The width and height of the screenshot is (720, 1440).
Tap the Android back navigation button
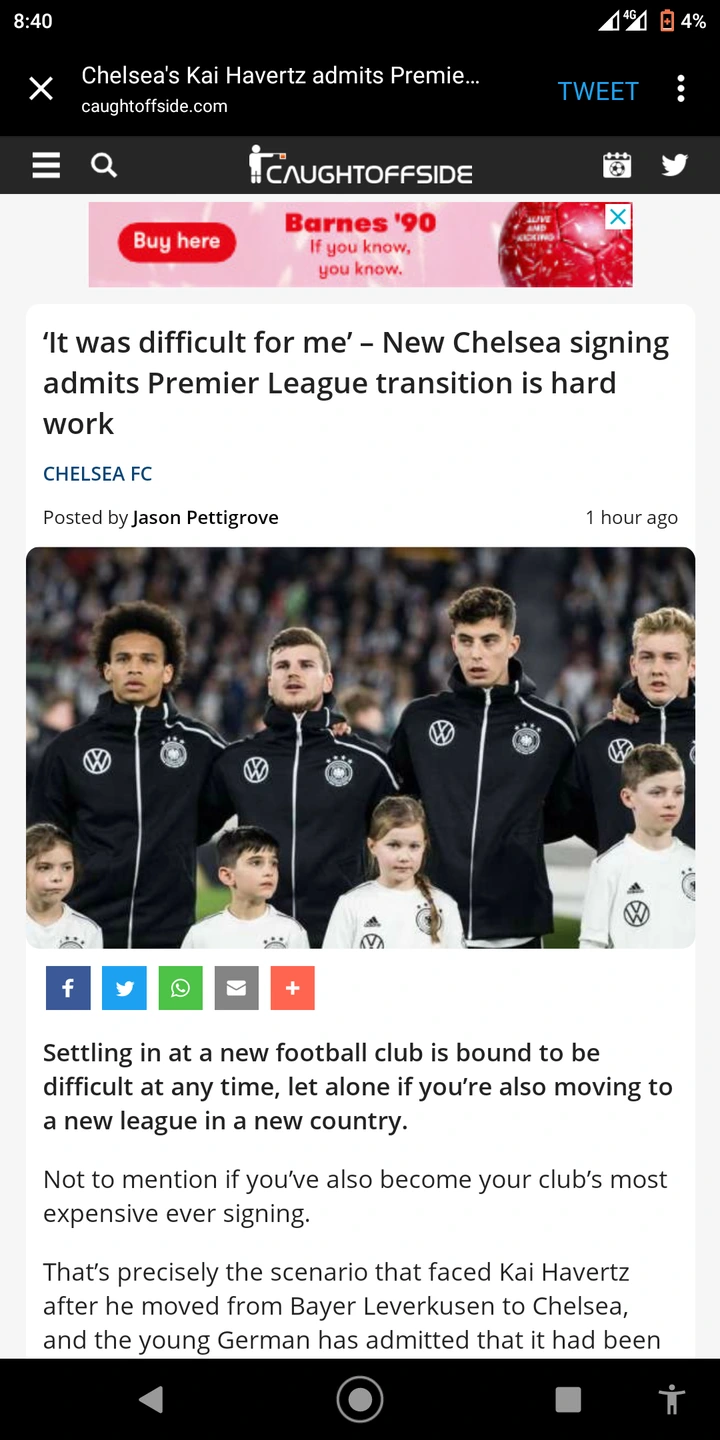coord(151,1399)
